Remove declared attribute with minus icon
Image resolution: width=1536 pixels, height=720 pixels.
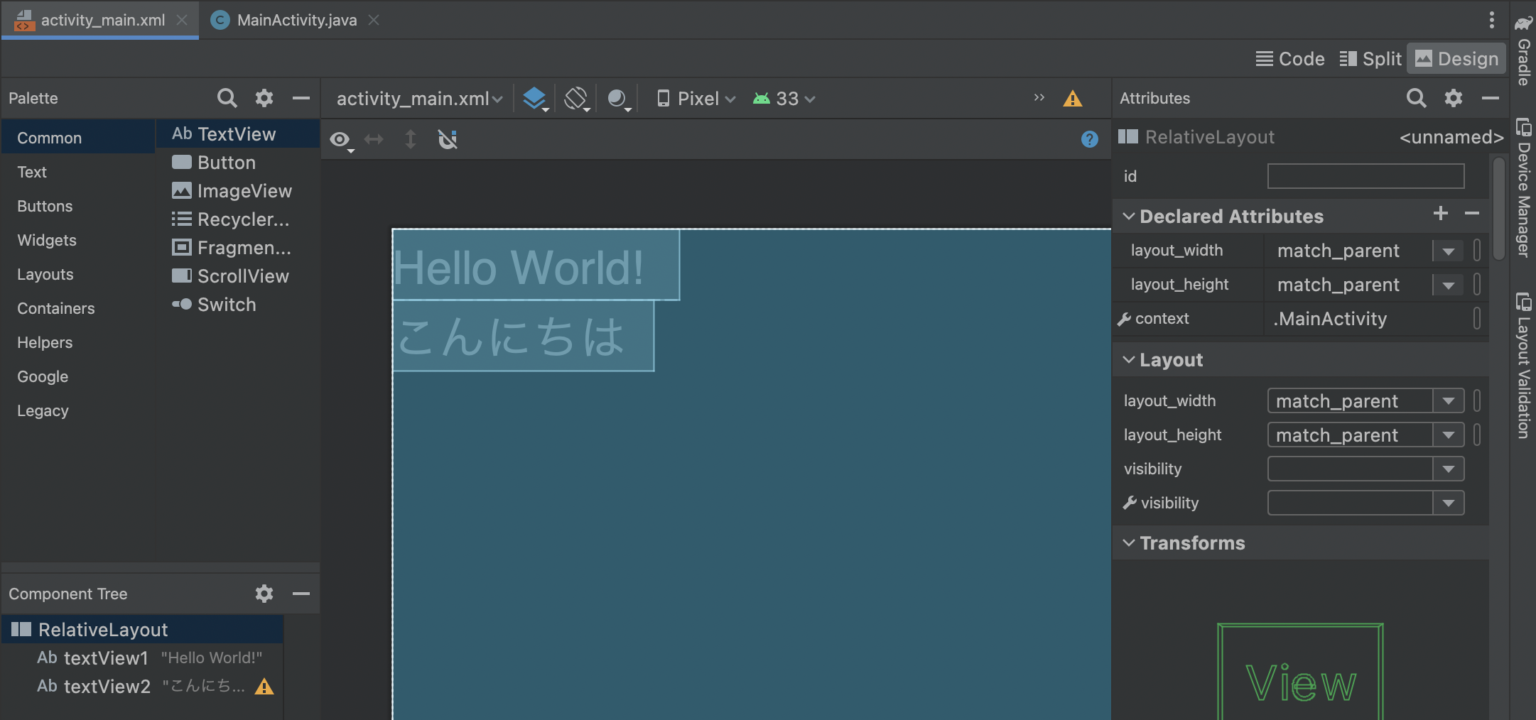[1472, 213]
